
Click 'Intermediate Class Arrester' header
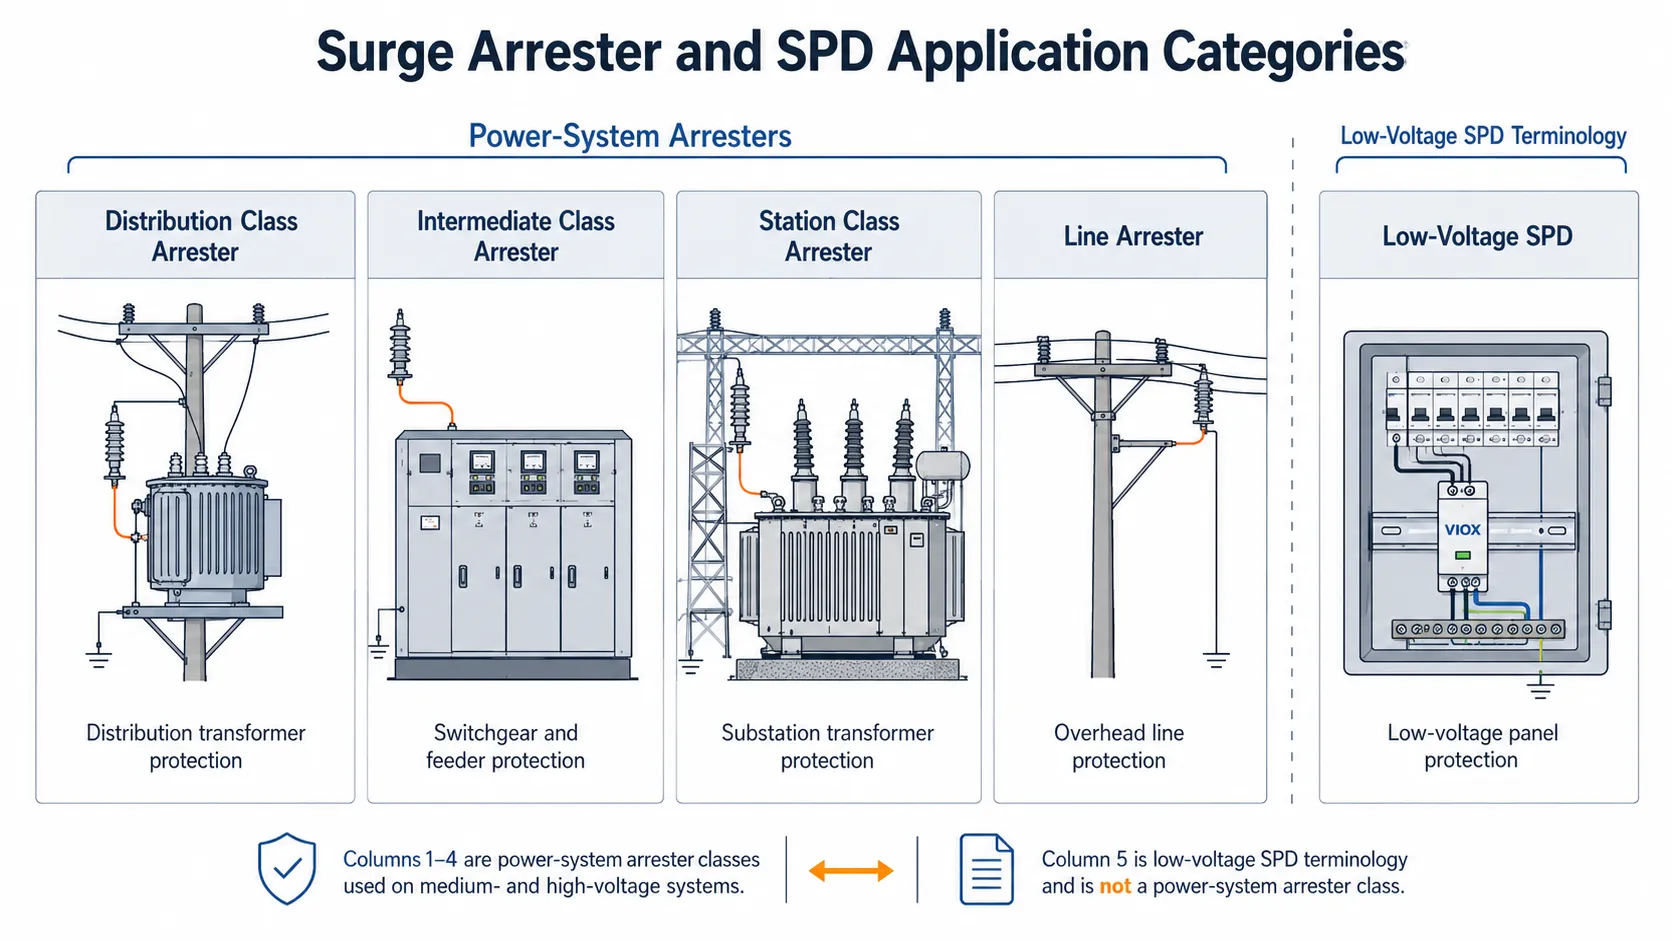[x=516, y=236]
